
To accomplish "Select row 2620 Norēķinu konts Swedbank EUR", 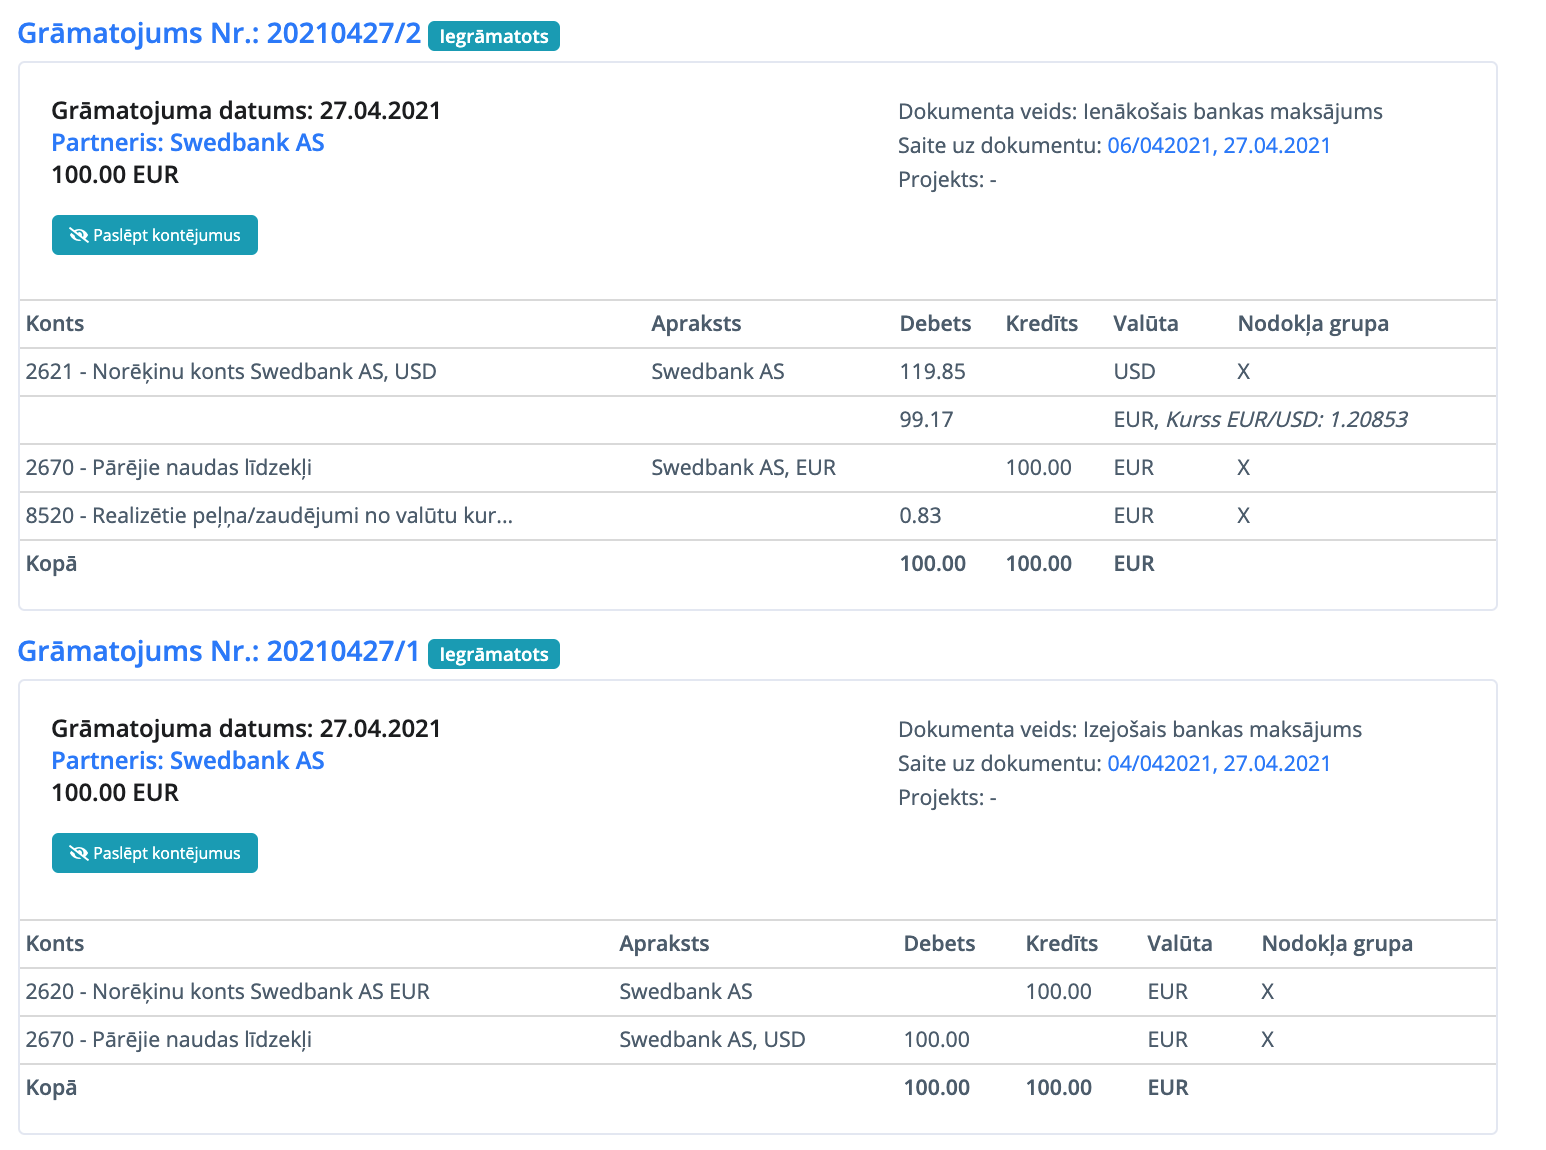I will tap(228, 992).
